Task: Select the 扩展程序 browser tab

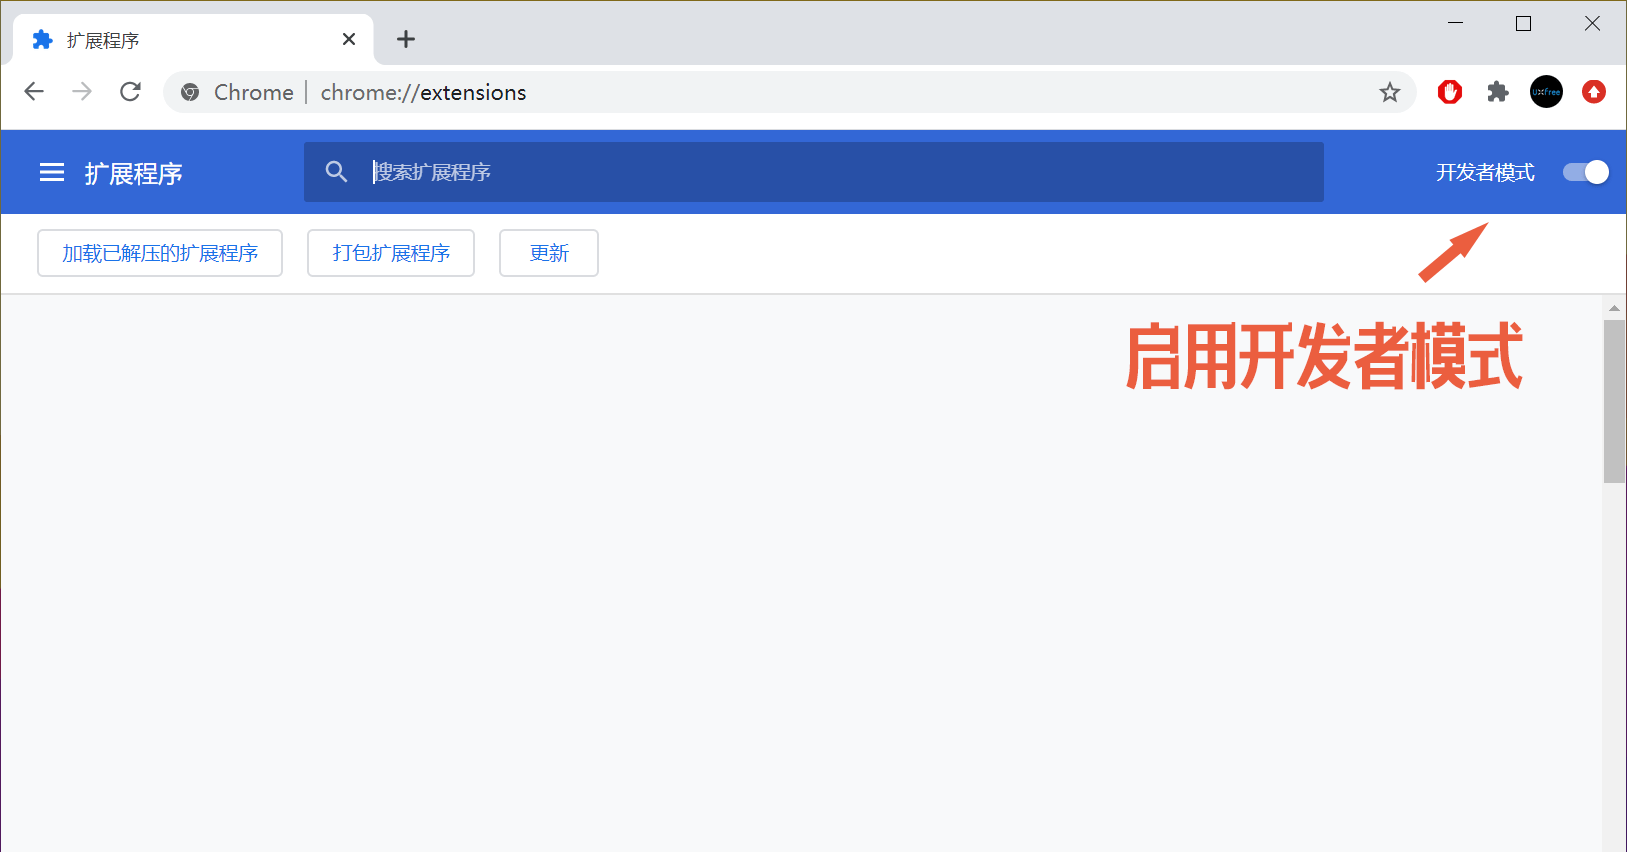Action: click(x=193, y=40)
